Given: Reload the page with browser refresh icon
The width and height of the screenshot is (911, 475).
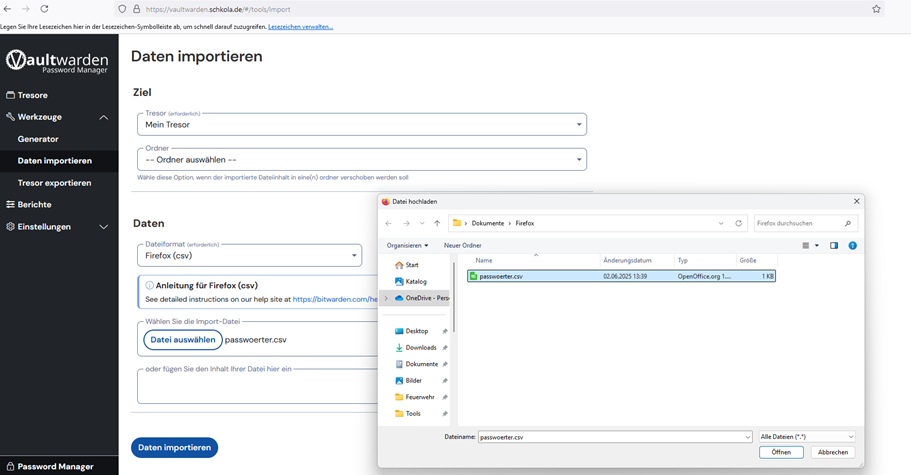Looking at the screenshot, I should [x=44, y=9].
